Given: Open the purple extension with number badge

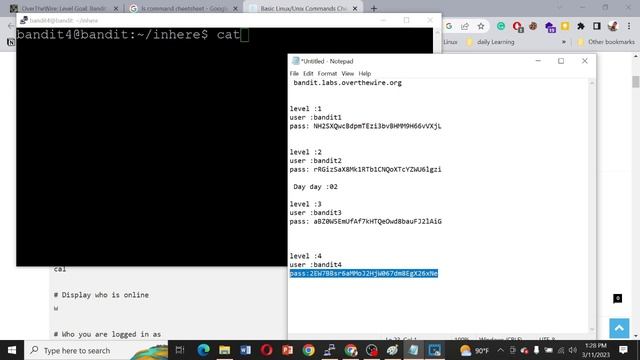Looking at the screenshot, I should pos(550,27).
